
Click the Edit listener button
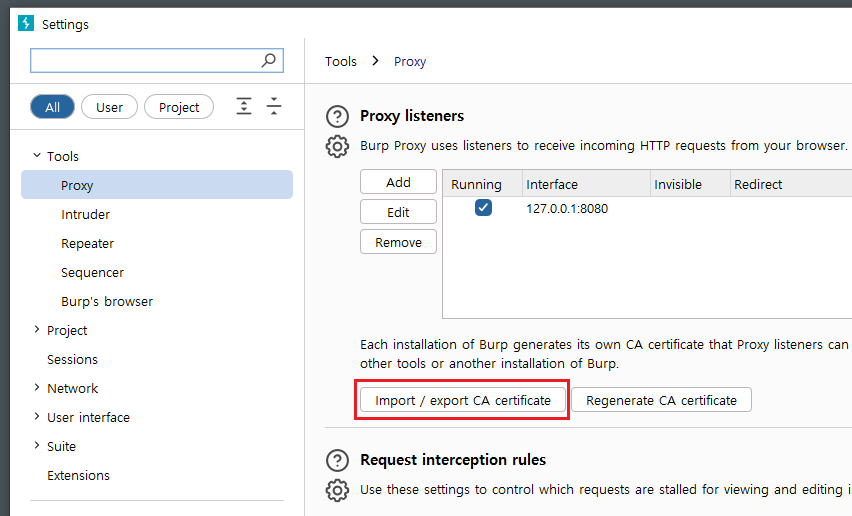click(x=398, y=212)
